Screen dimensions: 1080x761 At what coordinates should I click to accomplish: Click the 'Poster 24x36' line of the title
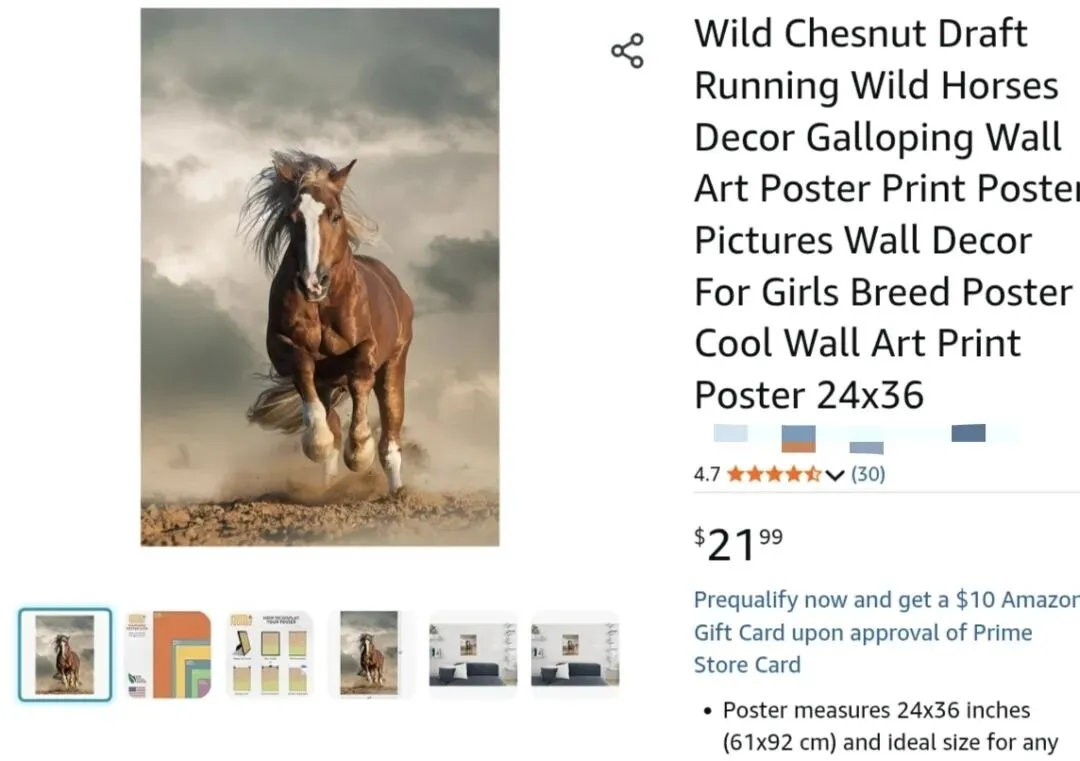(809, 395)
